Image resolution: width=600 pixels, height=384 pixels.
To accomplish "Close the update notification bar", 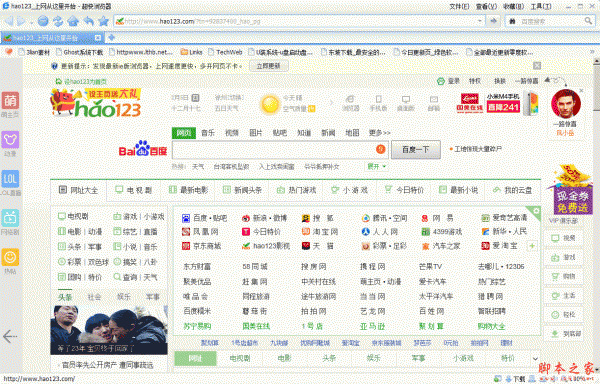I will [537, 66].
